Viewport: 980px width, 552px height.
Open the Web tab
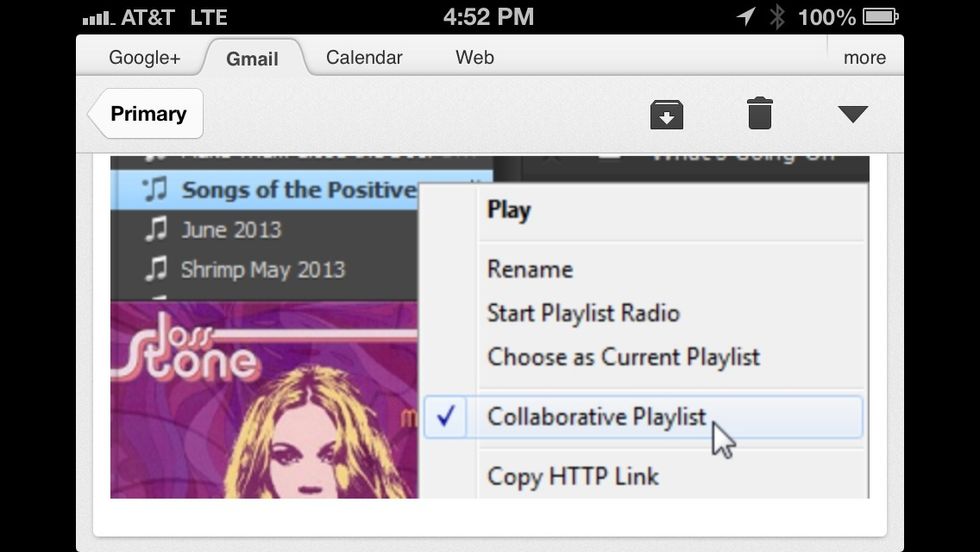pos(474,58)
